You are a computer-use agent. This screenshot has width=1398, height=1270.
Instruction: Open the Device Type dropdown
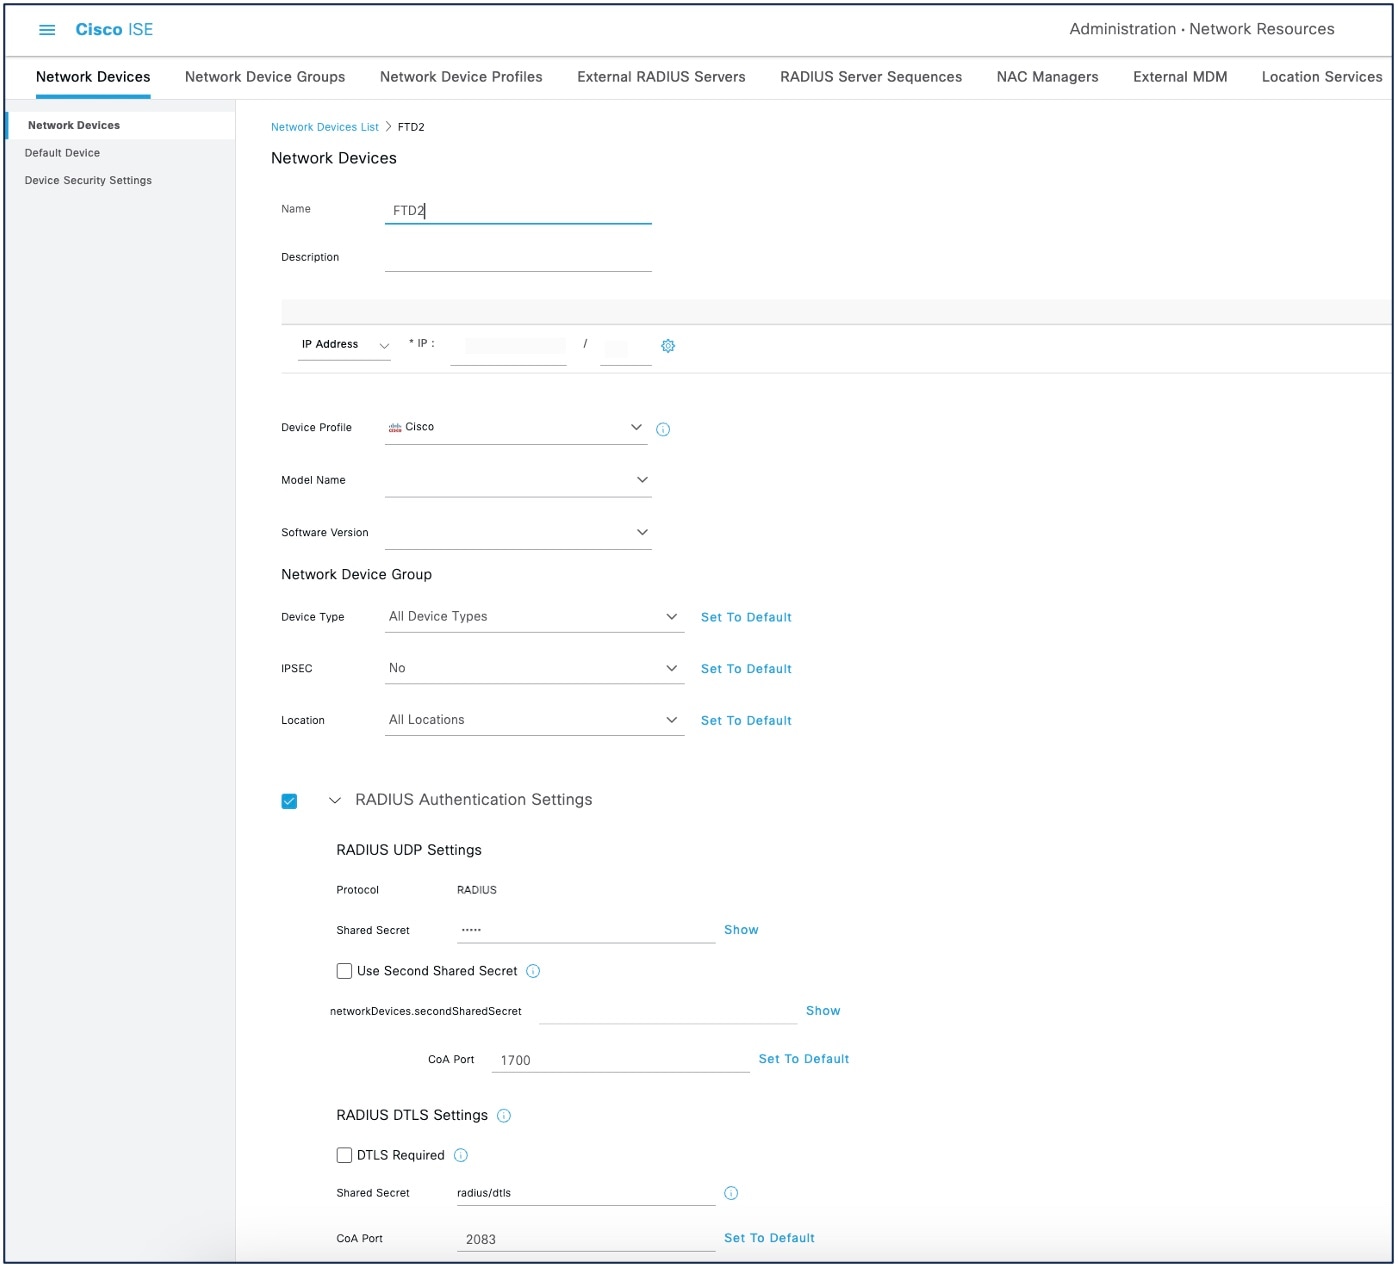click(534, 617)
